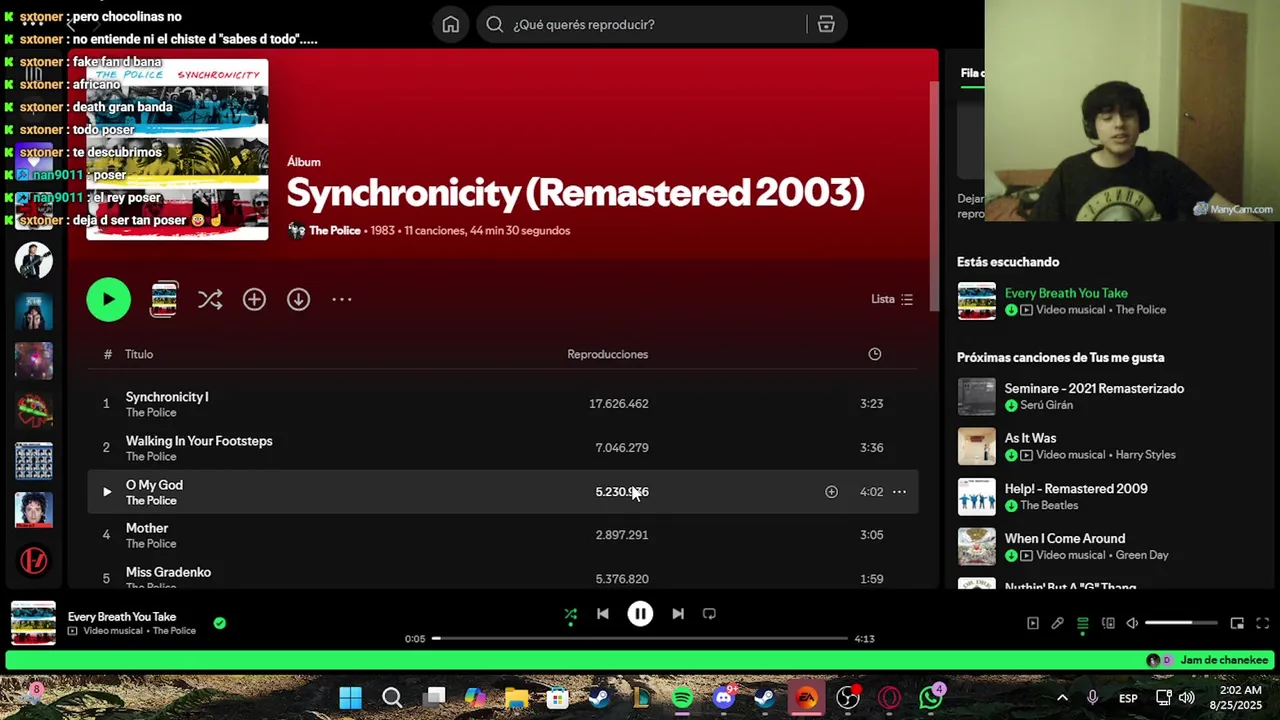The height and width of the screenshot is (720, 1280).
Task: Open WhatsApp from the taskbar
Action: pyautogui.click(x=931, y=698)
